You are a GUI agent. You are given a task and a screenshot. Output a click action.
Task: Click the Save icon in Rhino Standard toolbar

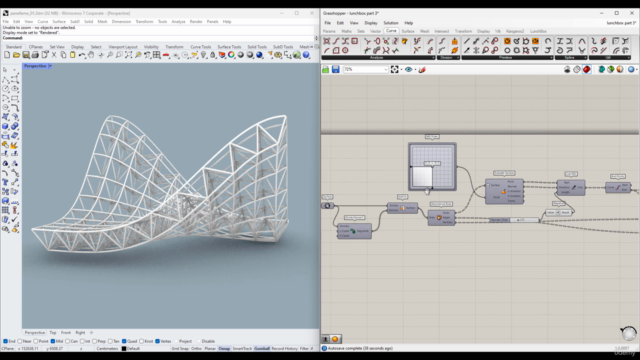pos(26,55)
